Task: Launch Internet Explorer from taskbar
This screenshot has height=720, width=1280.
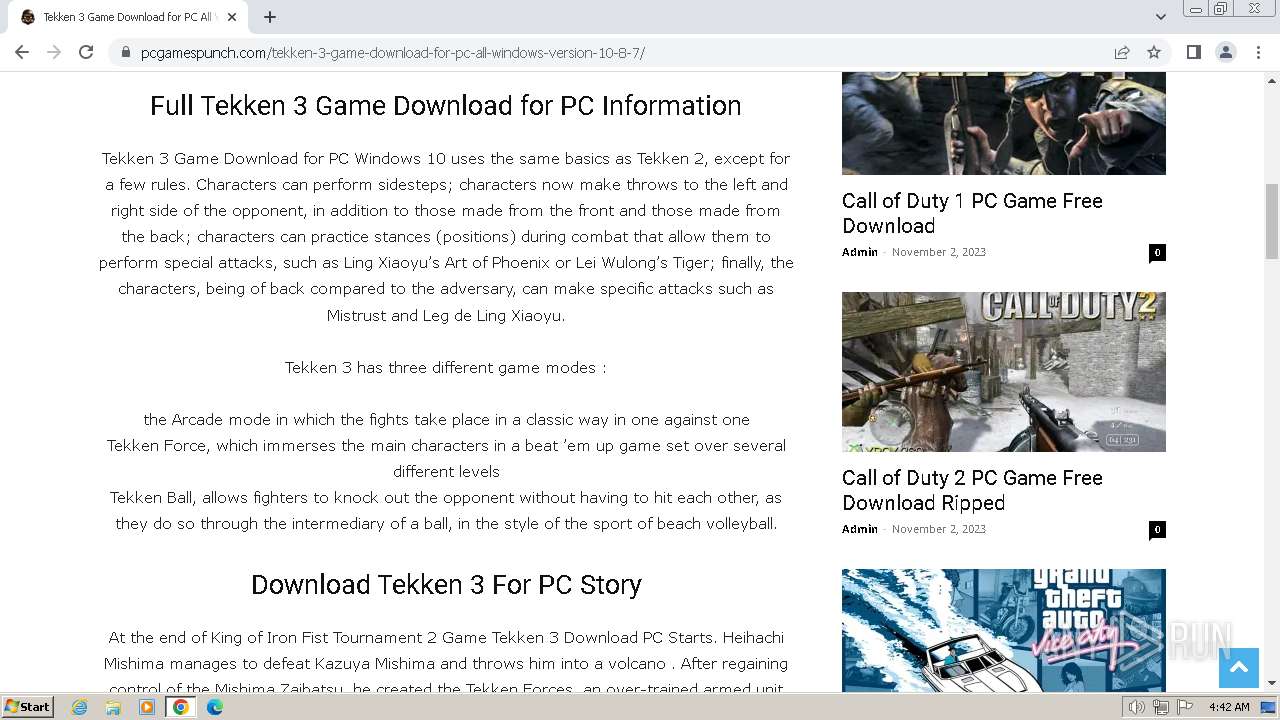Action: 79,707
